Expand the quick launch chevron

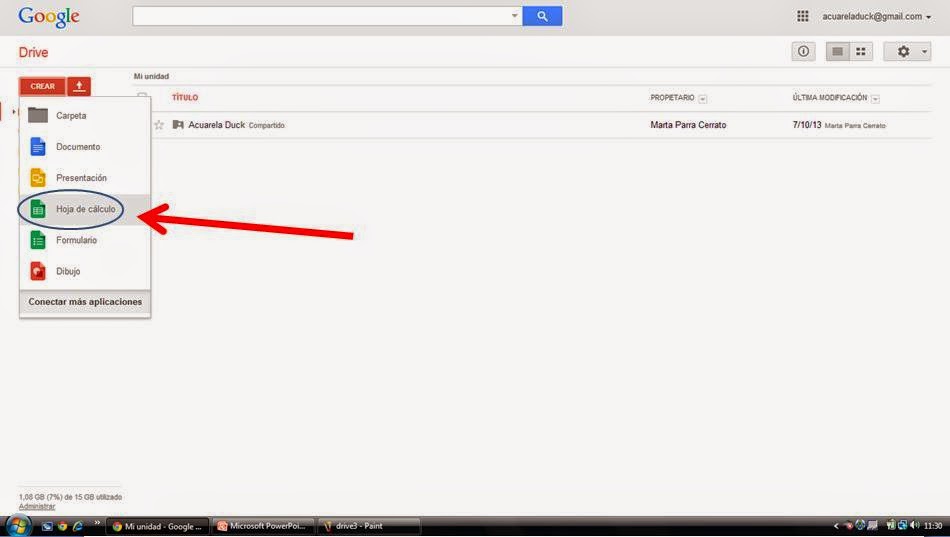(97, 522)
